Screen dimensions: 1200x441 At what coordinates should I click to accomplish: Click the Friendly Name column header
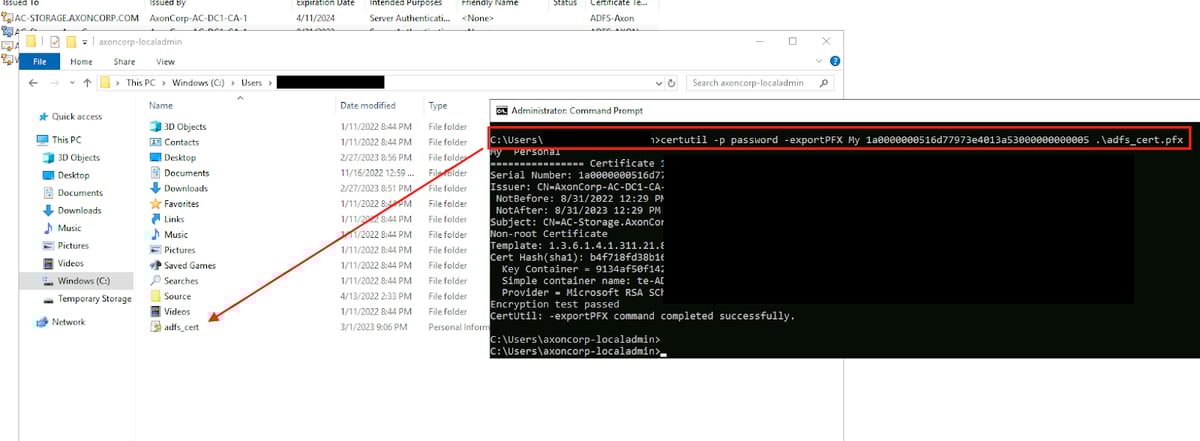488,4
